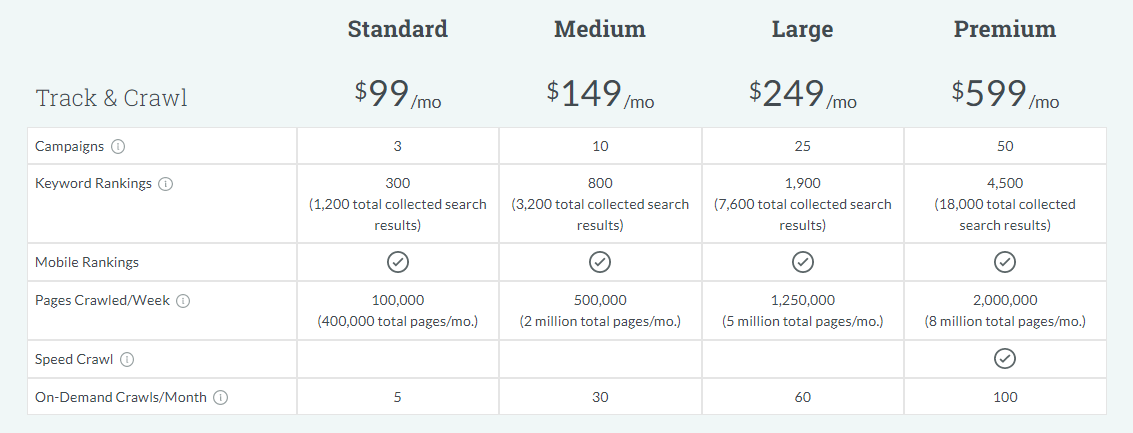
Task: Click the $99/mo Standard price
Action: [x=397, y=94]
